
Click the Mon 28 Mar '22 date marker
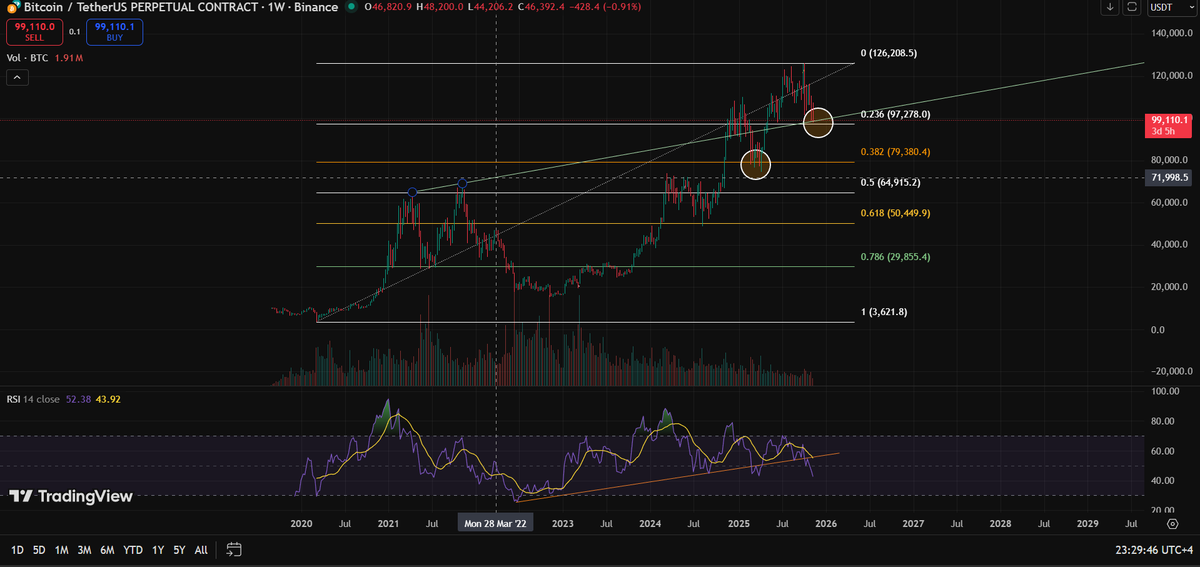(x=497, y=523)
